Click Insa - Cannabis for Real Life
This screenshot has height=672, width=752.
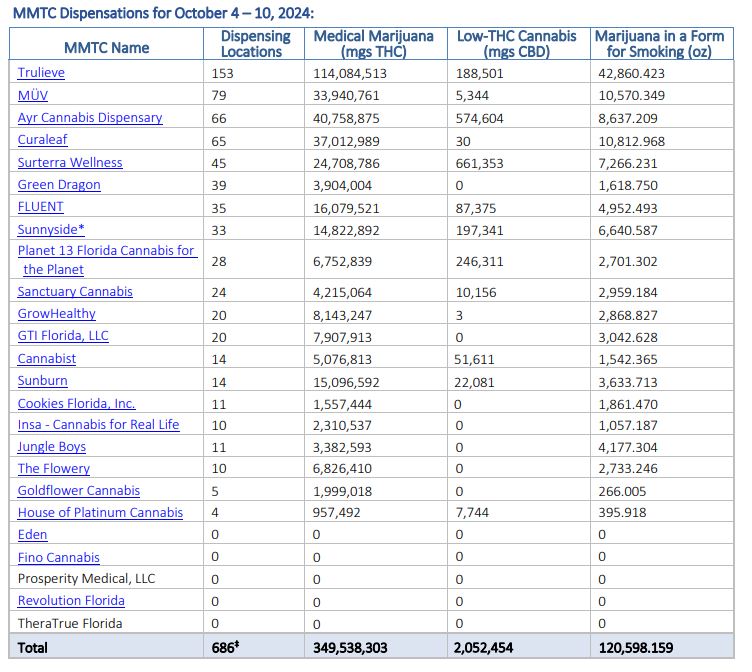pyautogui.click(x=98, y=425)
